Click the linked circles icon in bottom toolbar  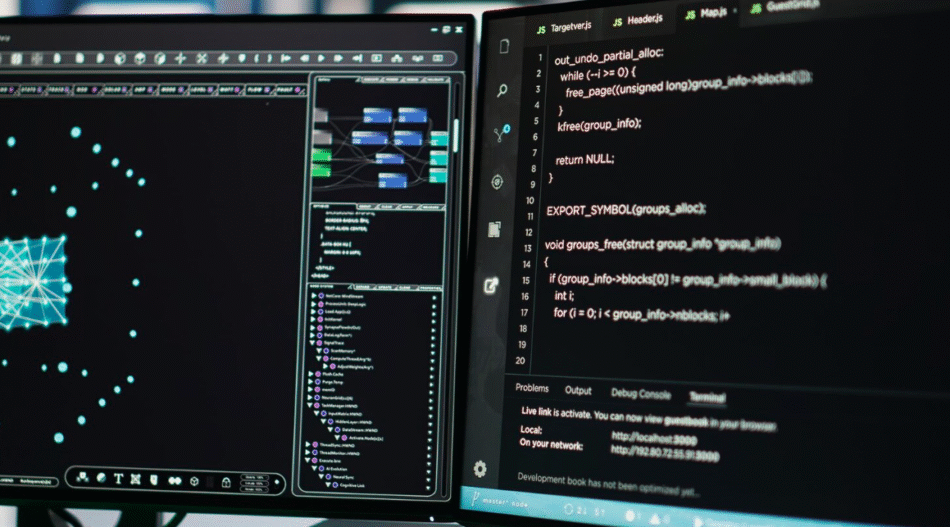coord(174,480)
